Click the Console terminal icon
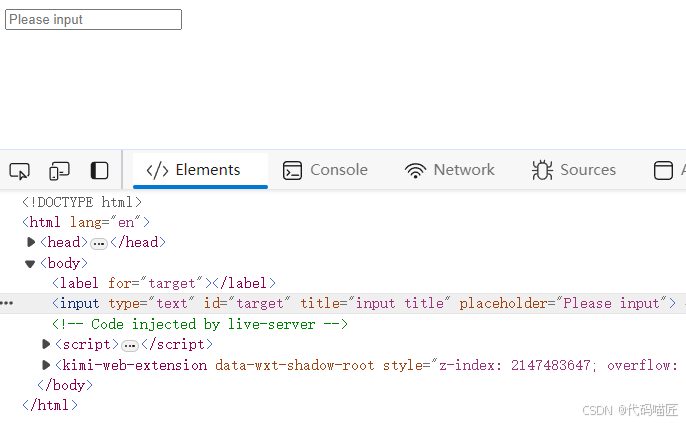This screenshot has width=686, height=424. click(x=292, y=170)
